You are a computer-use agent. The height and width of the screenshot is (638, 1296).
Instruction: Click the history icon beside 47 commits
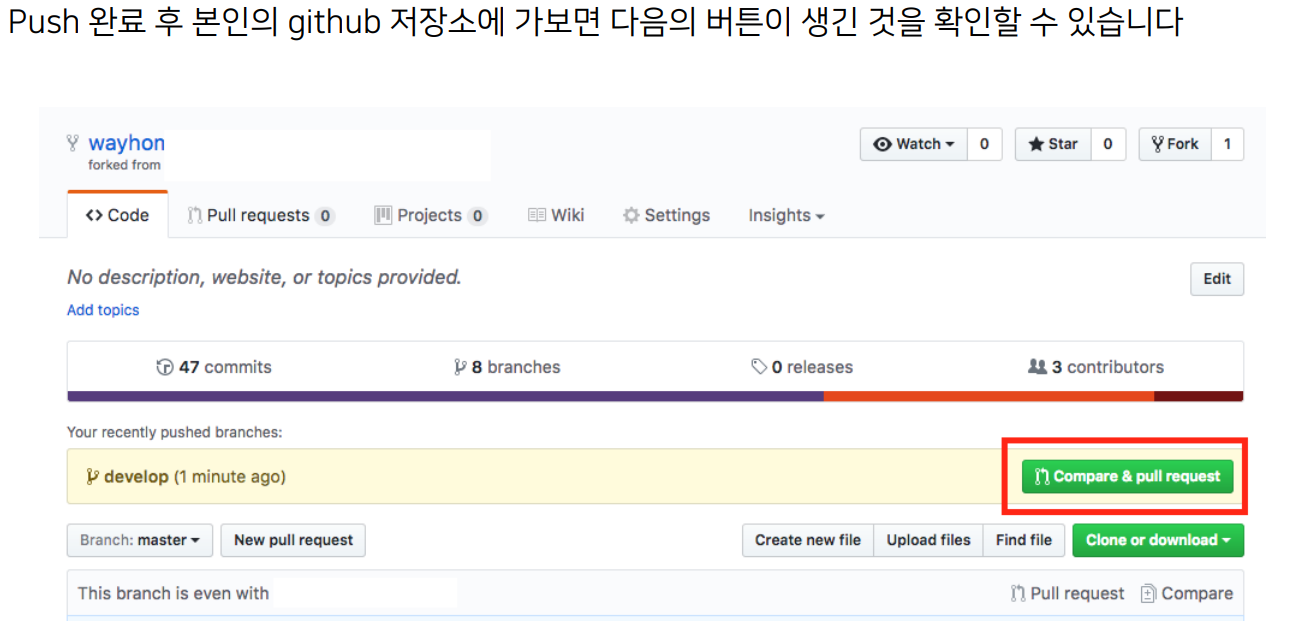(165, 367)
